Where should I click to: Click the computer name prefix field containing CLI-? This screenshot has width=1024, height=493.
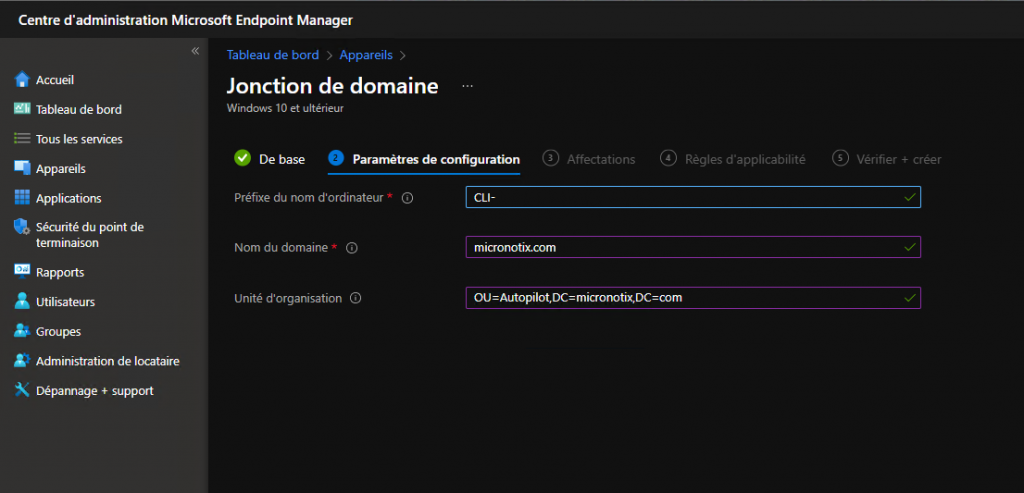pyautogui.click(x=693, y=197)
